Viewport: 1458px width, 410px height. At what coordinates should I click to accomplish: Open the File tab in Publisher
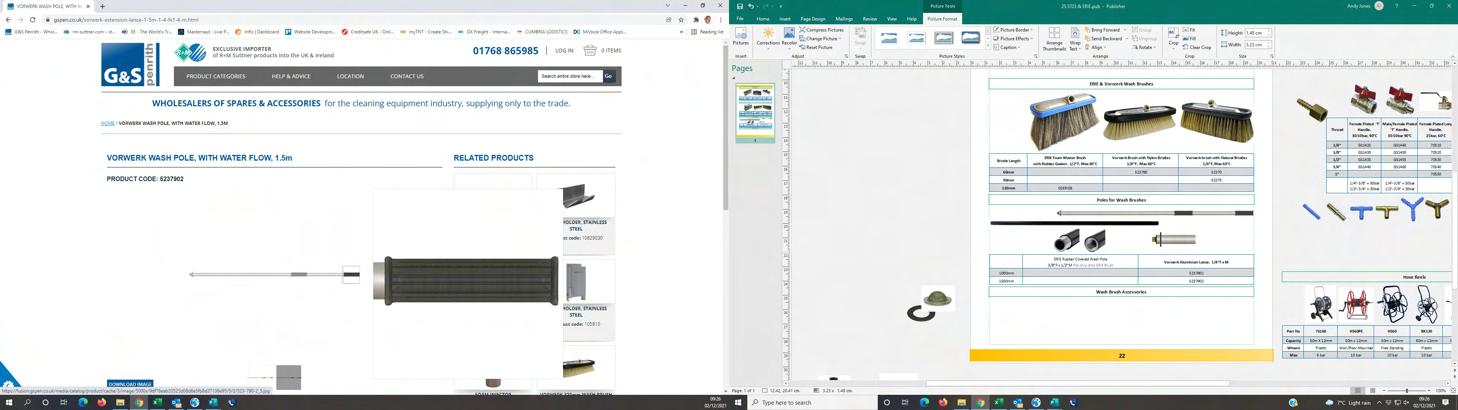[740, 19]
